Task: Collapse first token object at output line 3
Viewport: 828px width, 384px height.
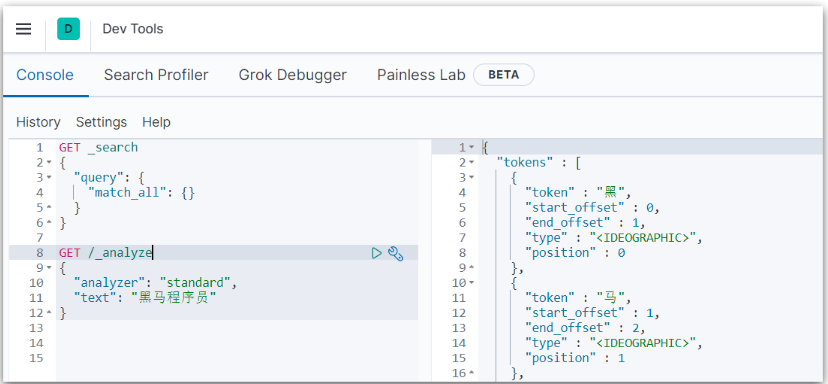Action: 472,177
